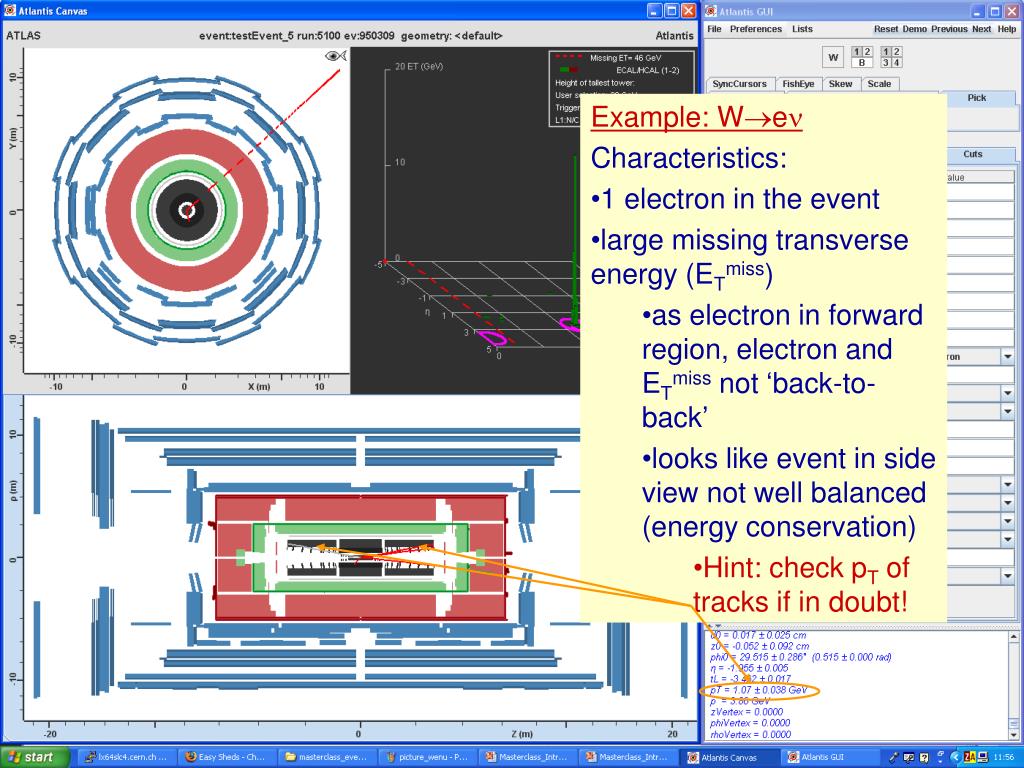Switch to Atlantis Canvas taskbar button
The image size is (1024, 768).
(728, 758)
